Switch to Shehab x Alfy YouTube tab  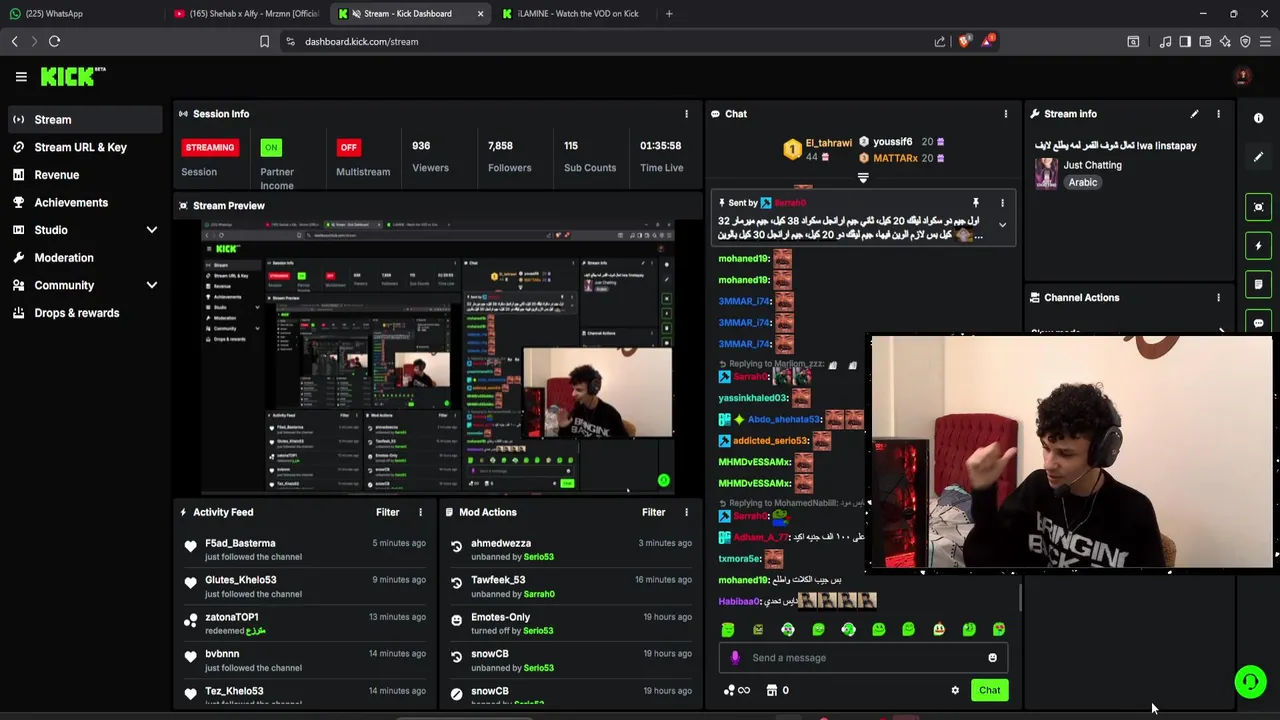pos(247,14)
